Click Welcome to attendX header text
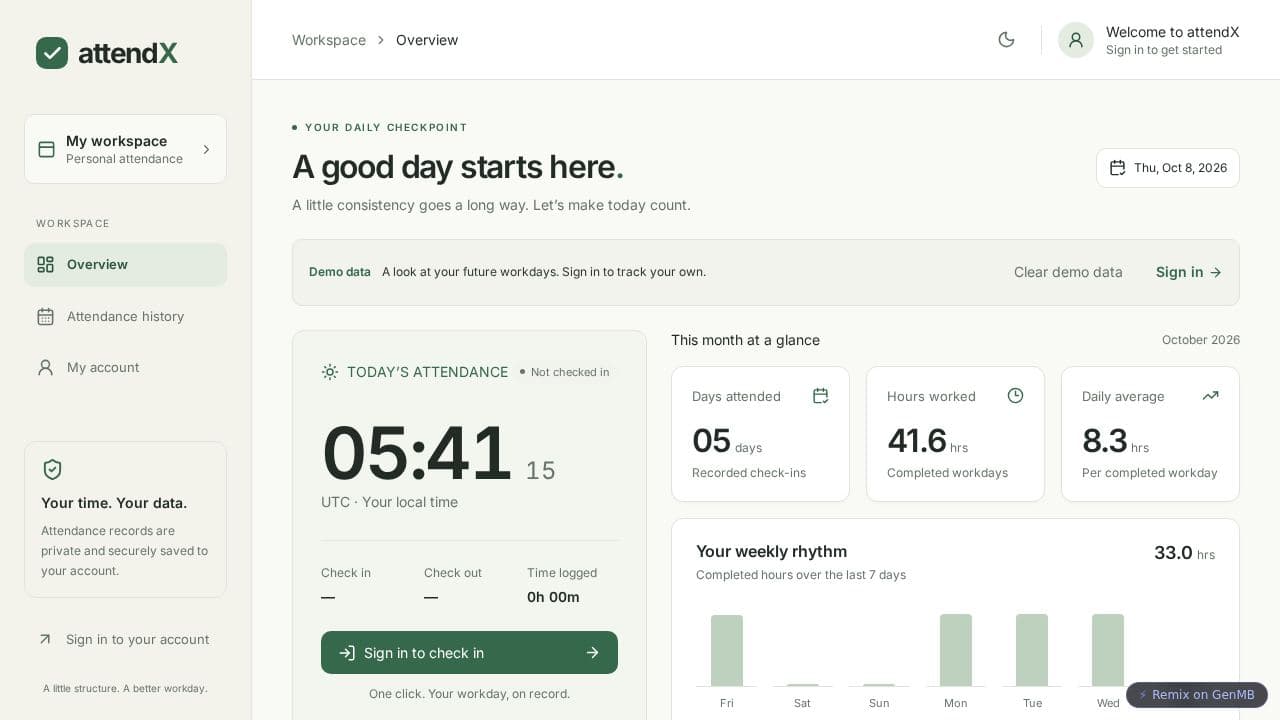The width and height of the screenshot is (1280, 720). (x=1173, y=32)
